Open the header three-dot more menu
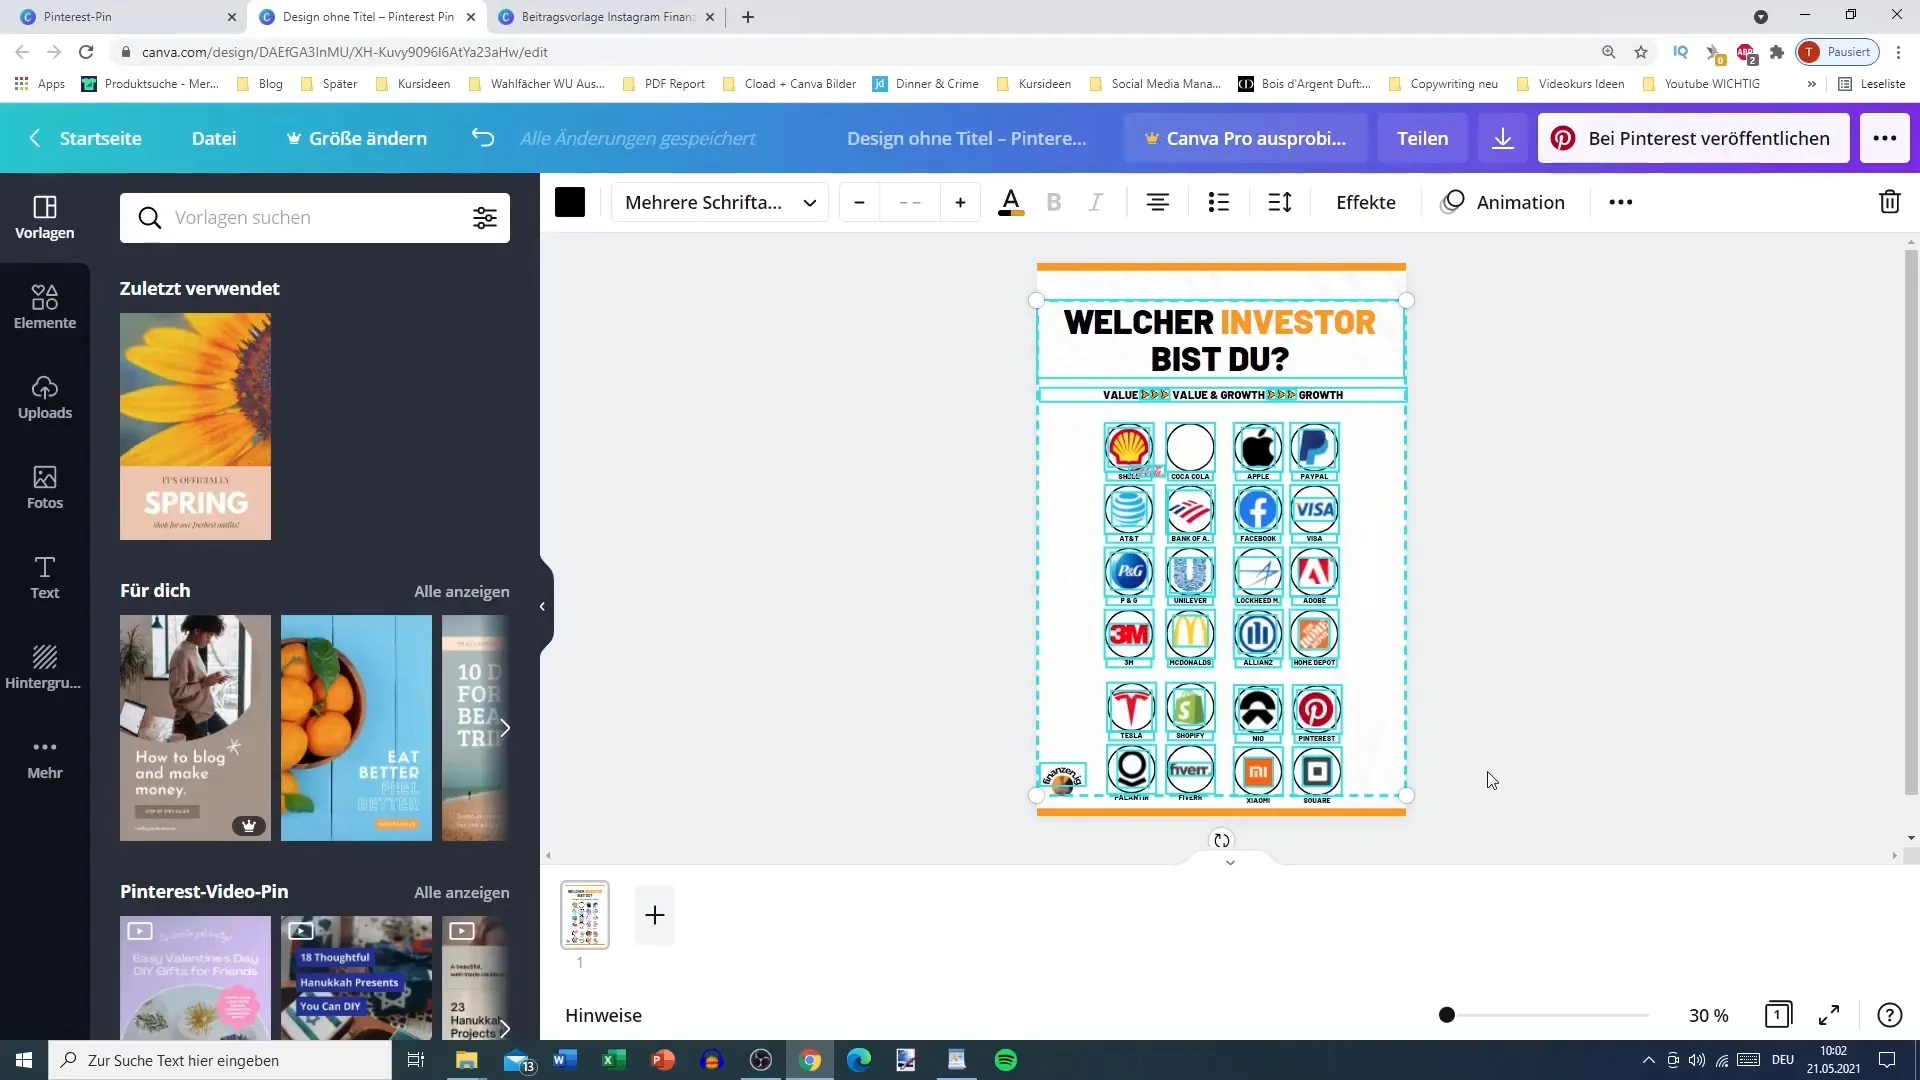This screenshot has width=1920, height=1080. (x=1884, y=138)
